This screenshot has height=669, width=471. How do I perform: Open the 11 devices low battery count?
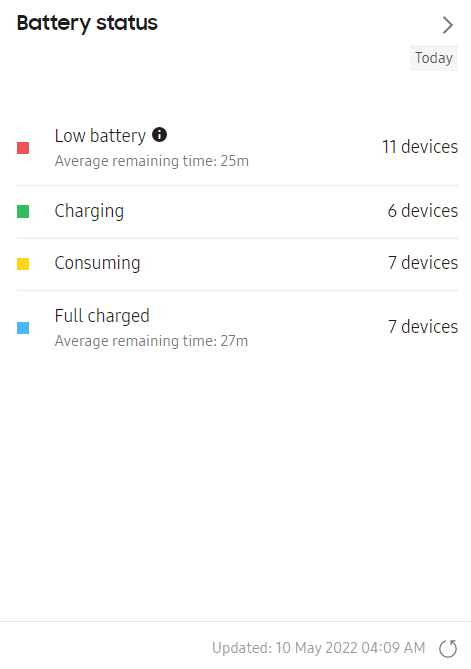click(x=420, y=147)
